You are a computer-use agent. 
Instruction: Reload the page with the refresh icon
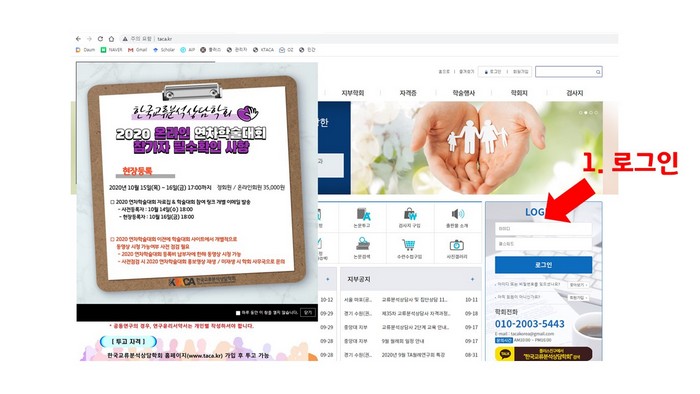pyautogui.click(x=100, y=39)
